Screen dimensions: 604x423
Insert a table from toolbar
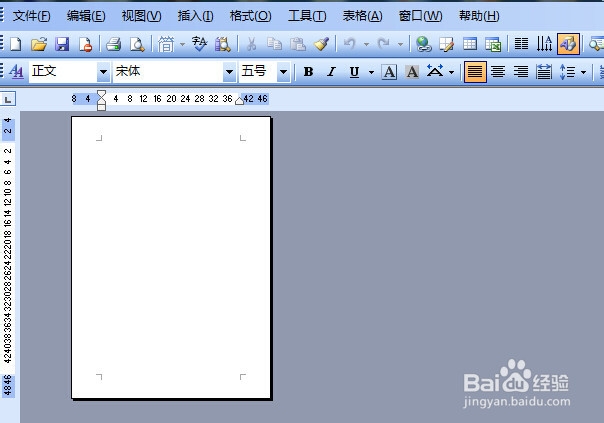tap(470, 44)
